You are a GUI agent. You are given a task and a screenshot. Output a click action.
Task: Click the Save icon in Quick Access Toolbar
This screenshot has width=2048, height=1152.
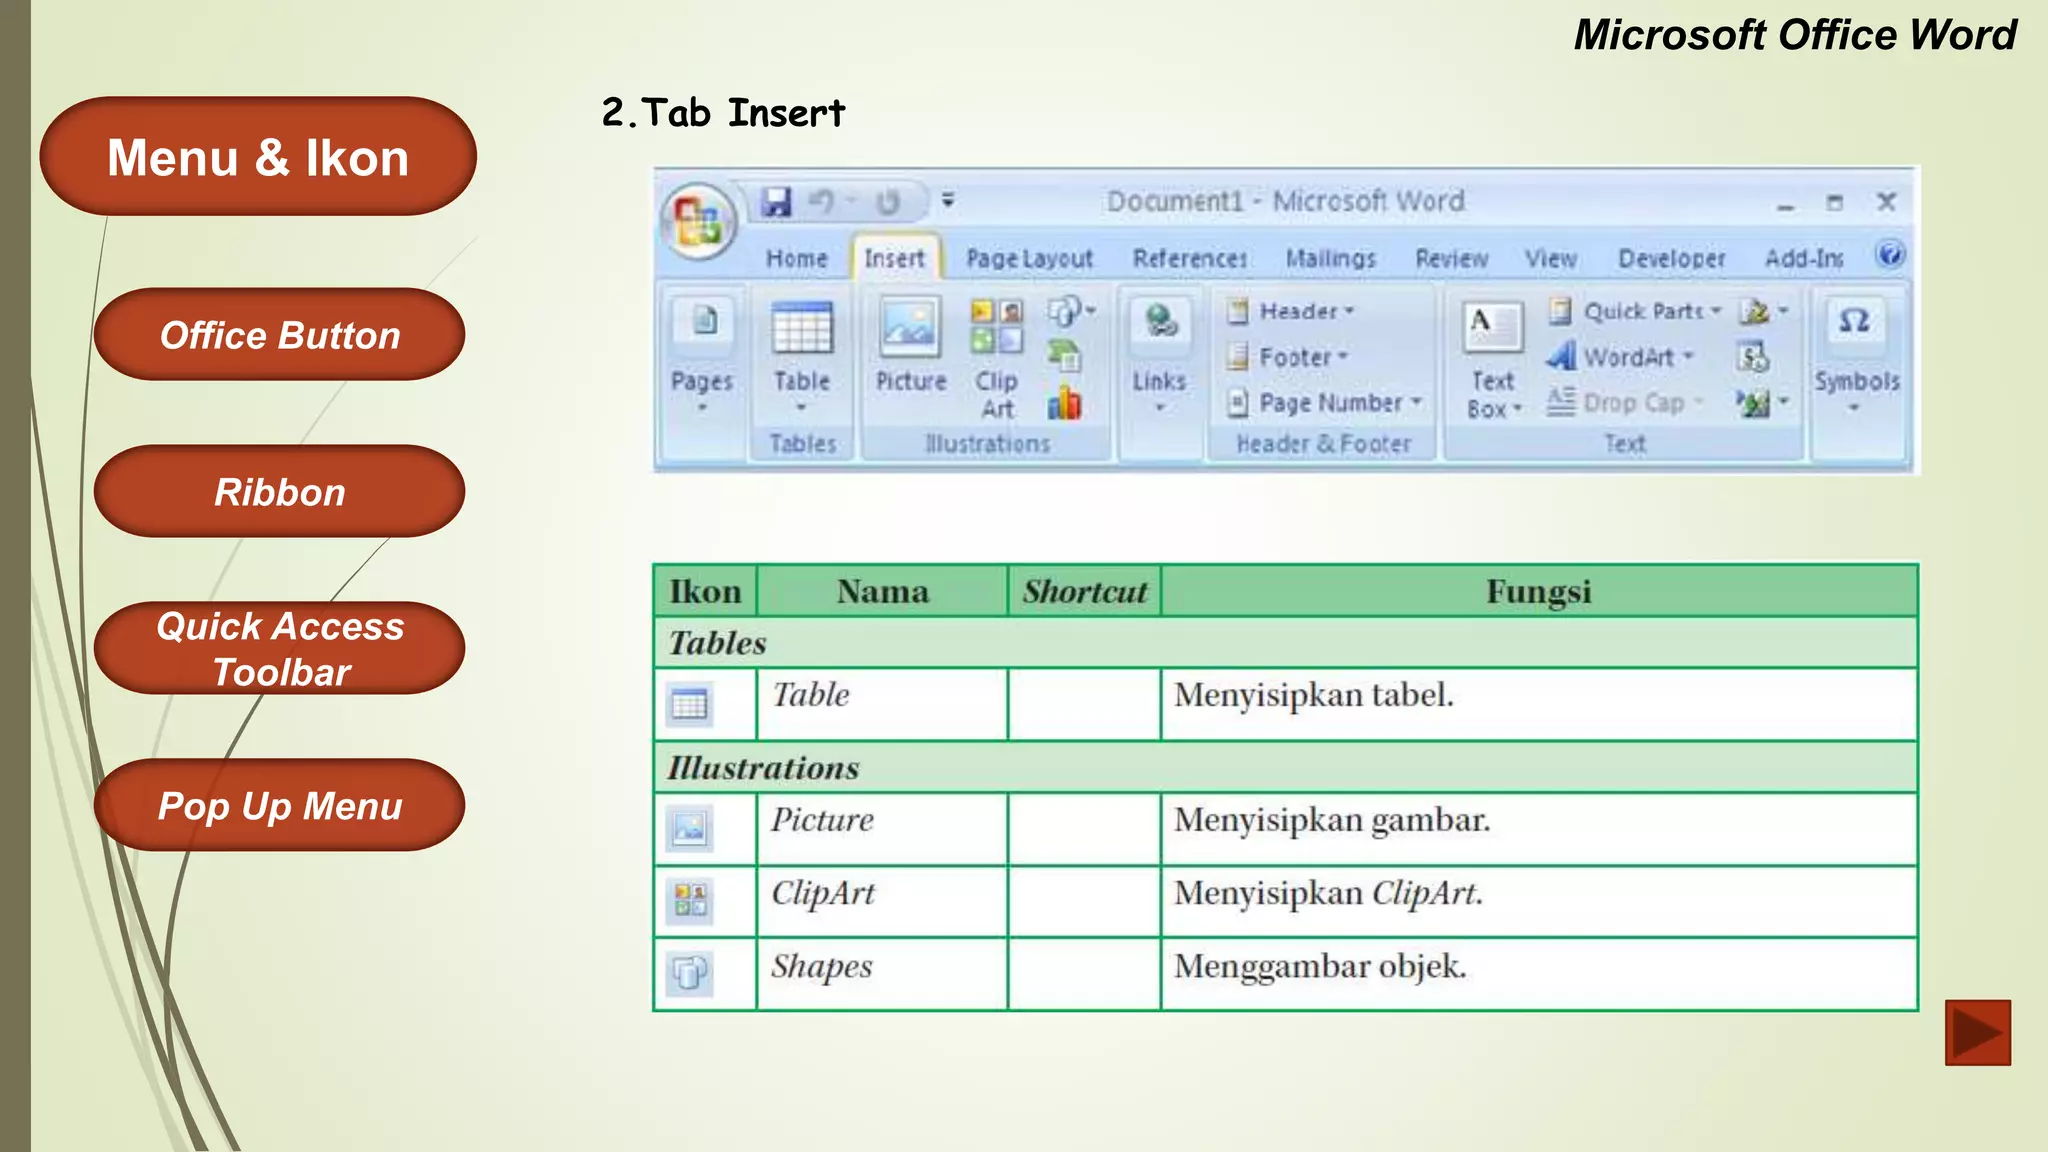point(776,202)
